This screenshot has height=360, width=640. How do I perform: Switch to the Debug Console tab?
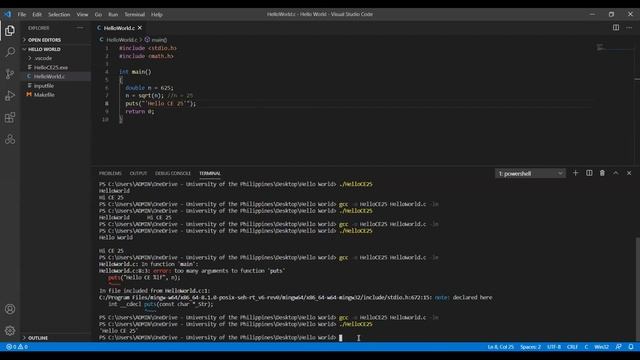[x=173, y=173]
